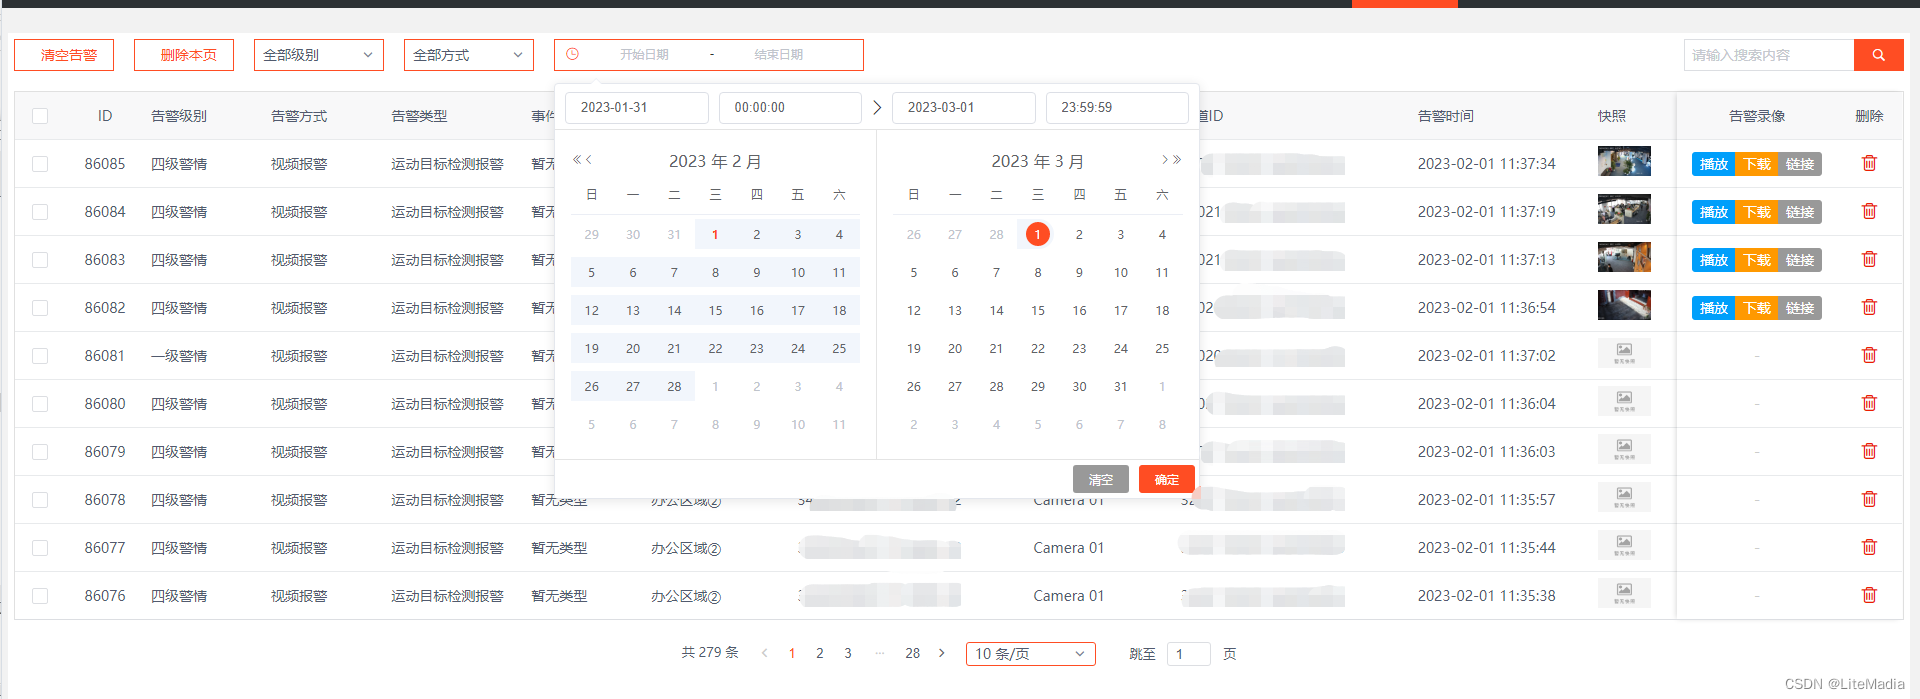Click the end date field 2023-03-01
This screenshot has width=1920, height=699.
click(964, 107)
